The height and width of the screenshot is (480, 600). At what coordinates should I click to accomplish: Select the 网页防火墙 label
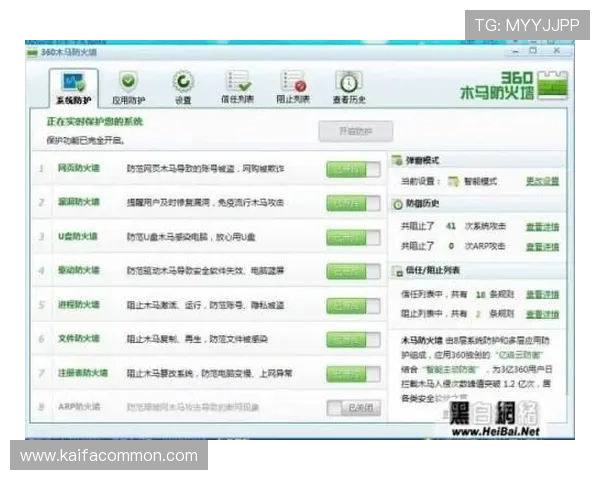click(x=79, y=168)
